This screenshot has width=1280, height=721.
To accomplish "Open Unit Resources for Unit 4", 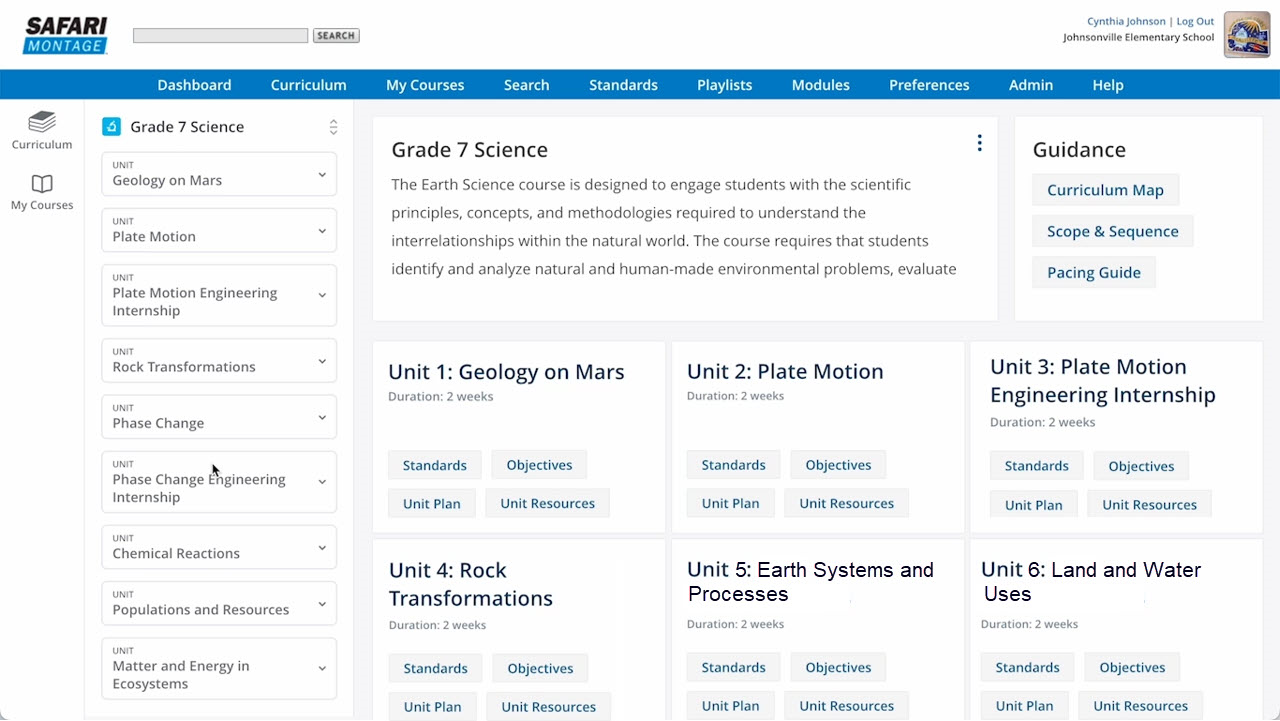I will [x=548, y=706].
